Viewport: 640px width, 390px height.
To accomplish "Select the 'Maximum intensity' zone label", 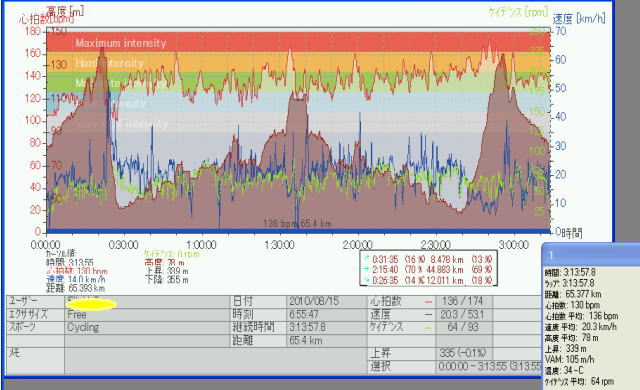I will tap(121, 43).
